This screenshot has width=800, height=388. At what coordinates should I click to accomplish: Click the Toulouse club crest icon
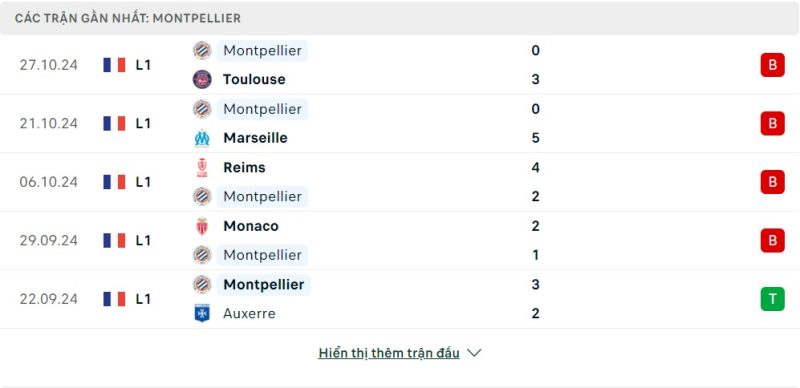point(202,79)
